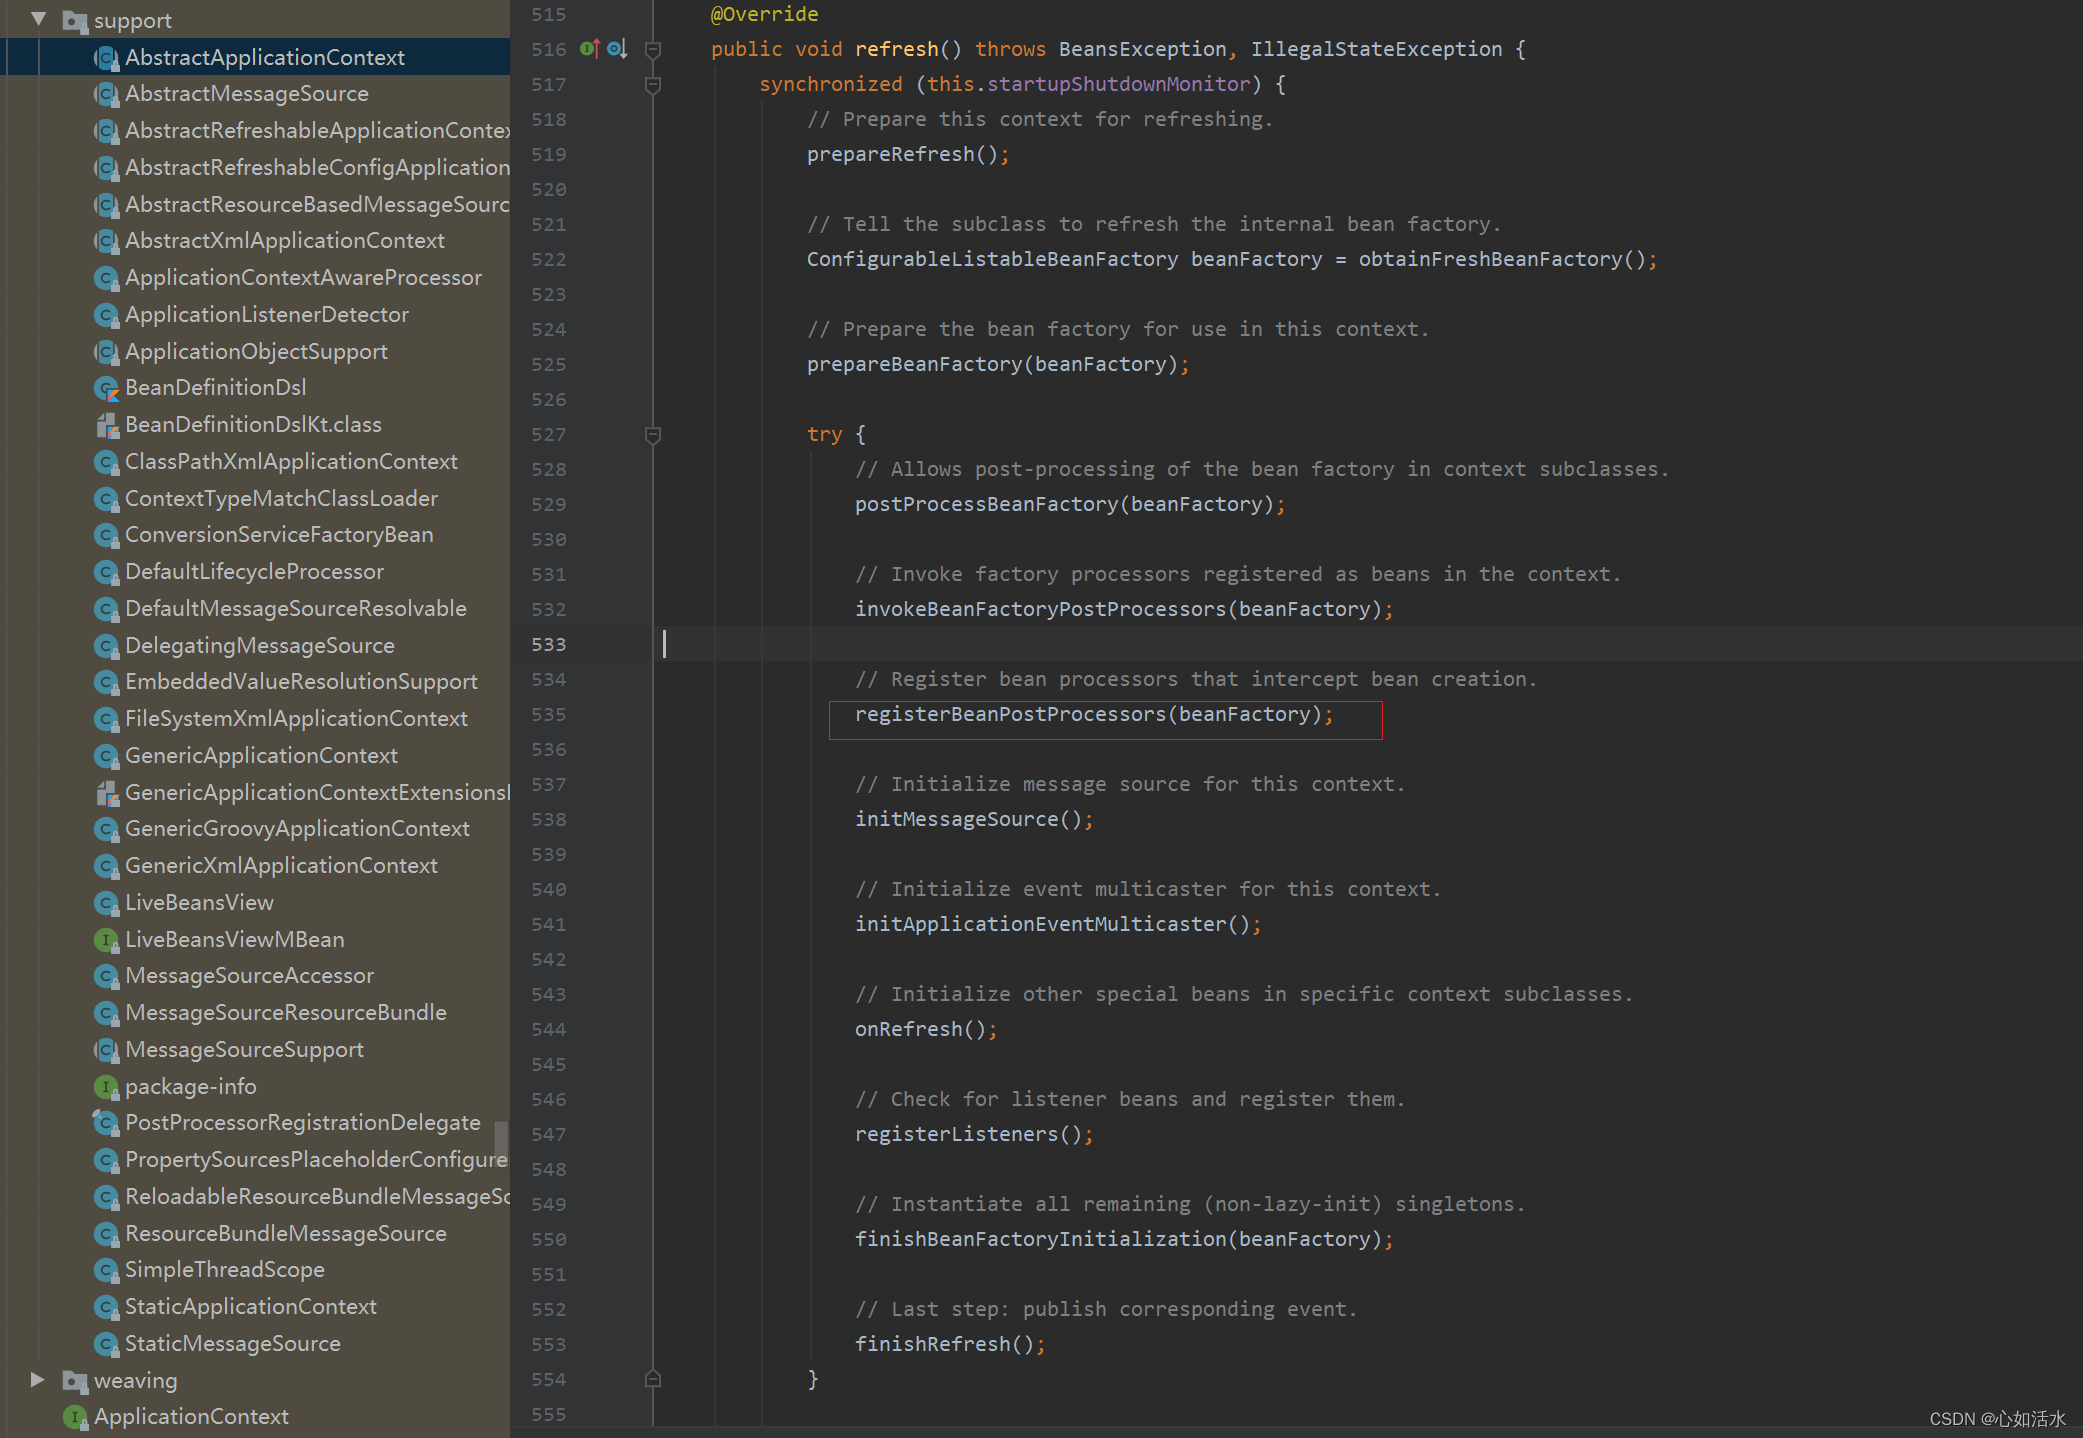Fold the refresh() method at line 516
The height and width of the screenshot is (1438, 2083).
click(x=653, y=49)
